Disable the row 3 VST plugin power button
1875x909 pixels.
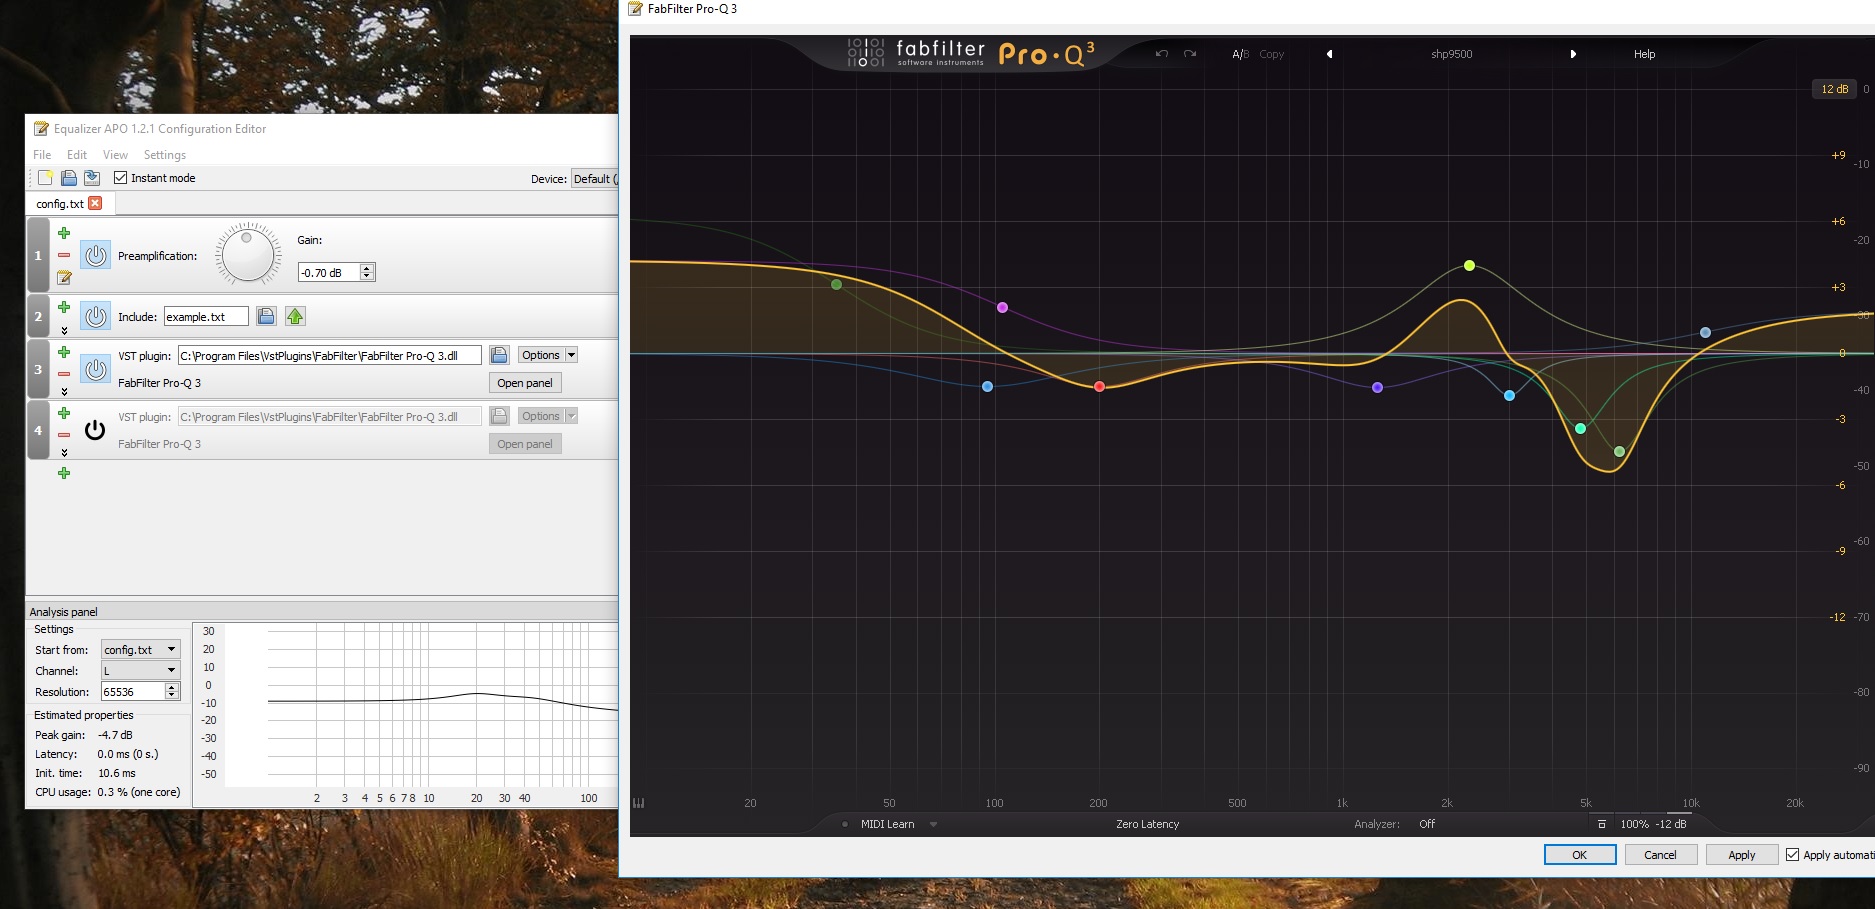point(96,369)
